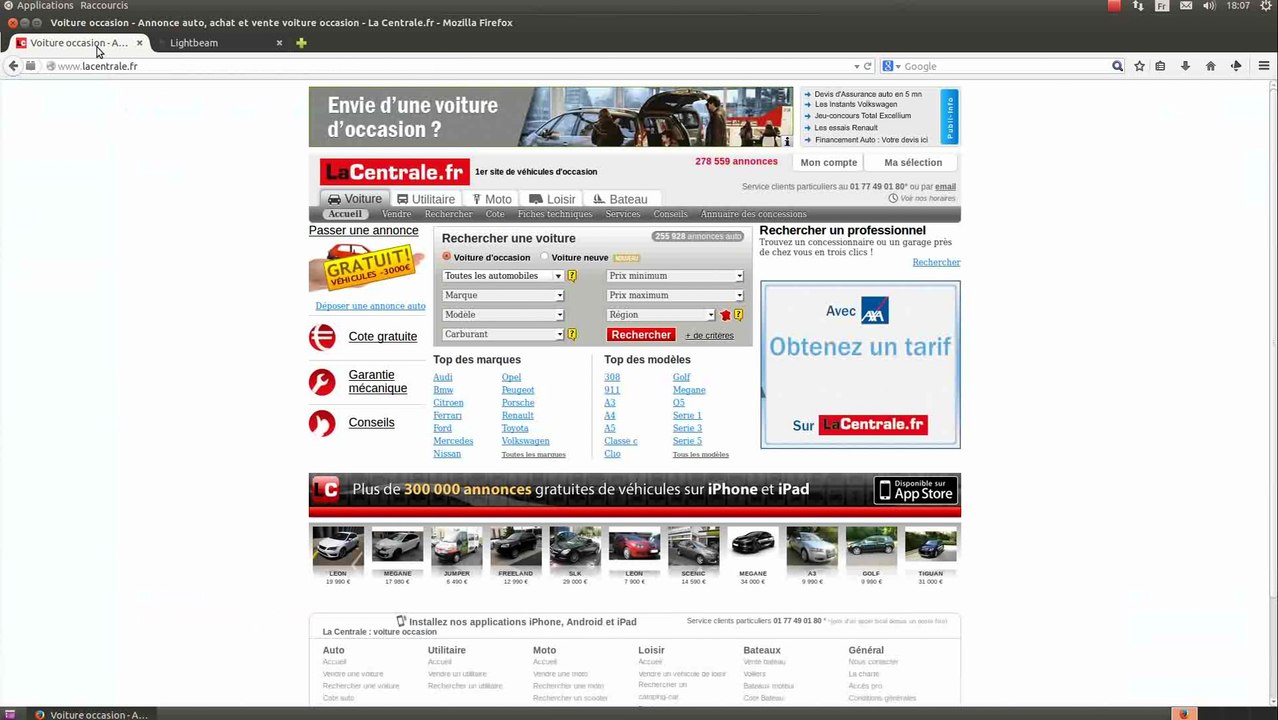Close the Lightbeam tab
This screenshot has width=1278, height=720.
point(279,43)
